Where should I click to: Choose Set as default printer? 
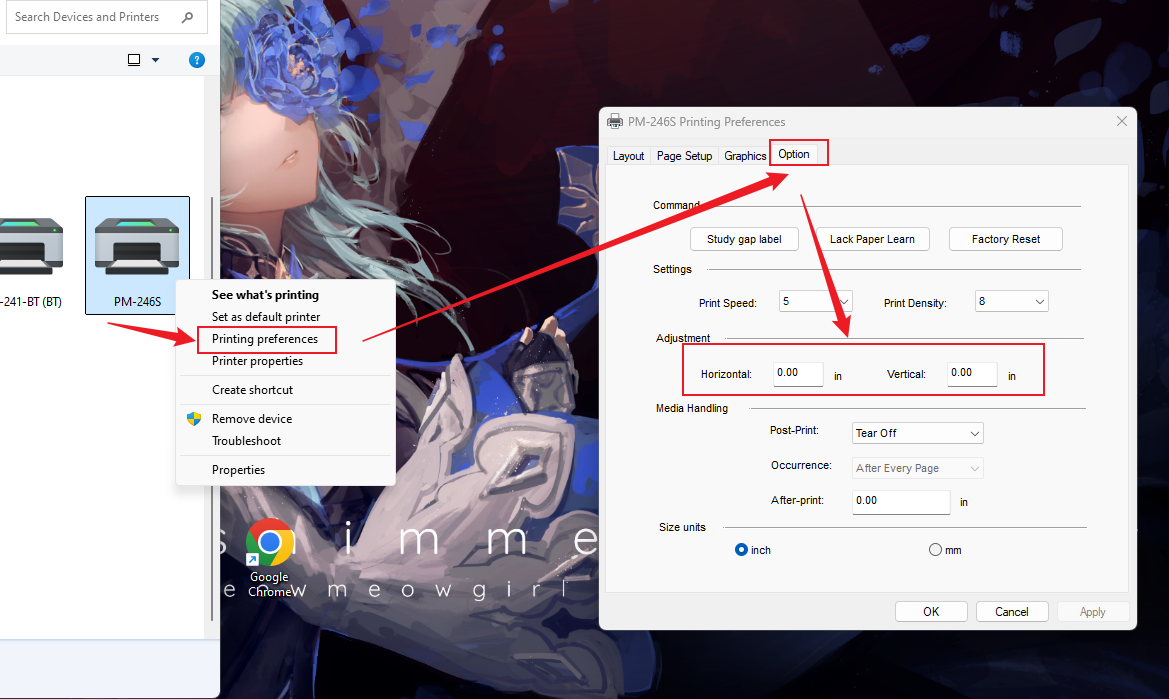click(x=266, y=317)
